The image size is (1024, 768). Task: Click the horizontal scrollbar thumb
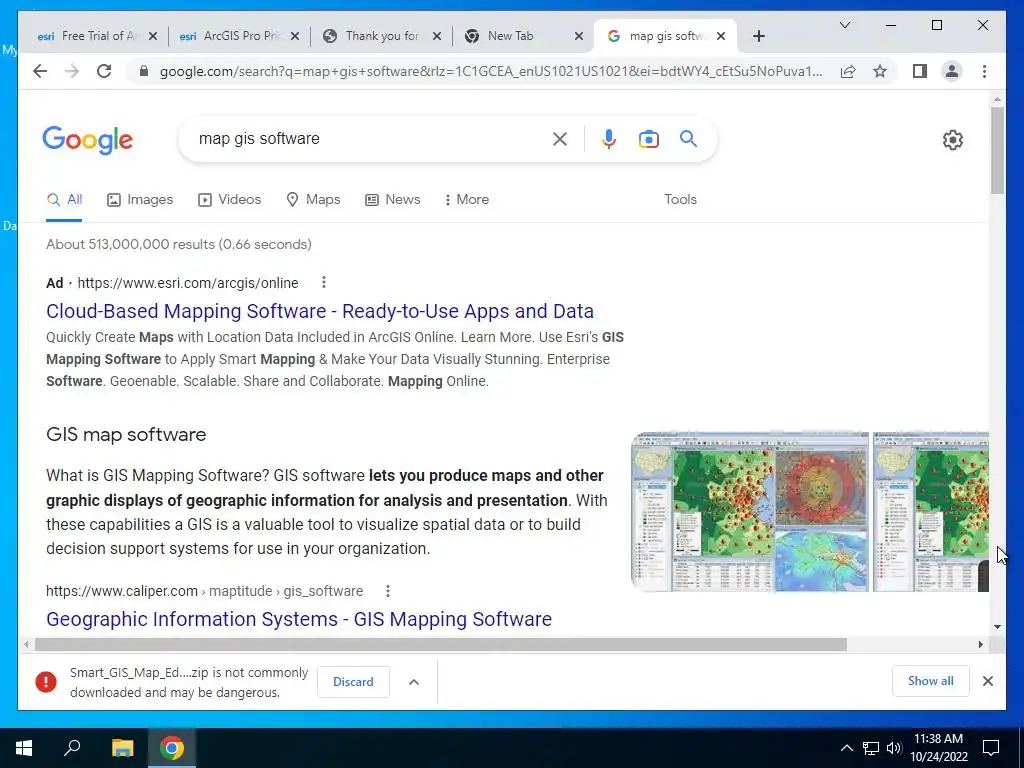pyautogui.click(x=441, y=645)
